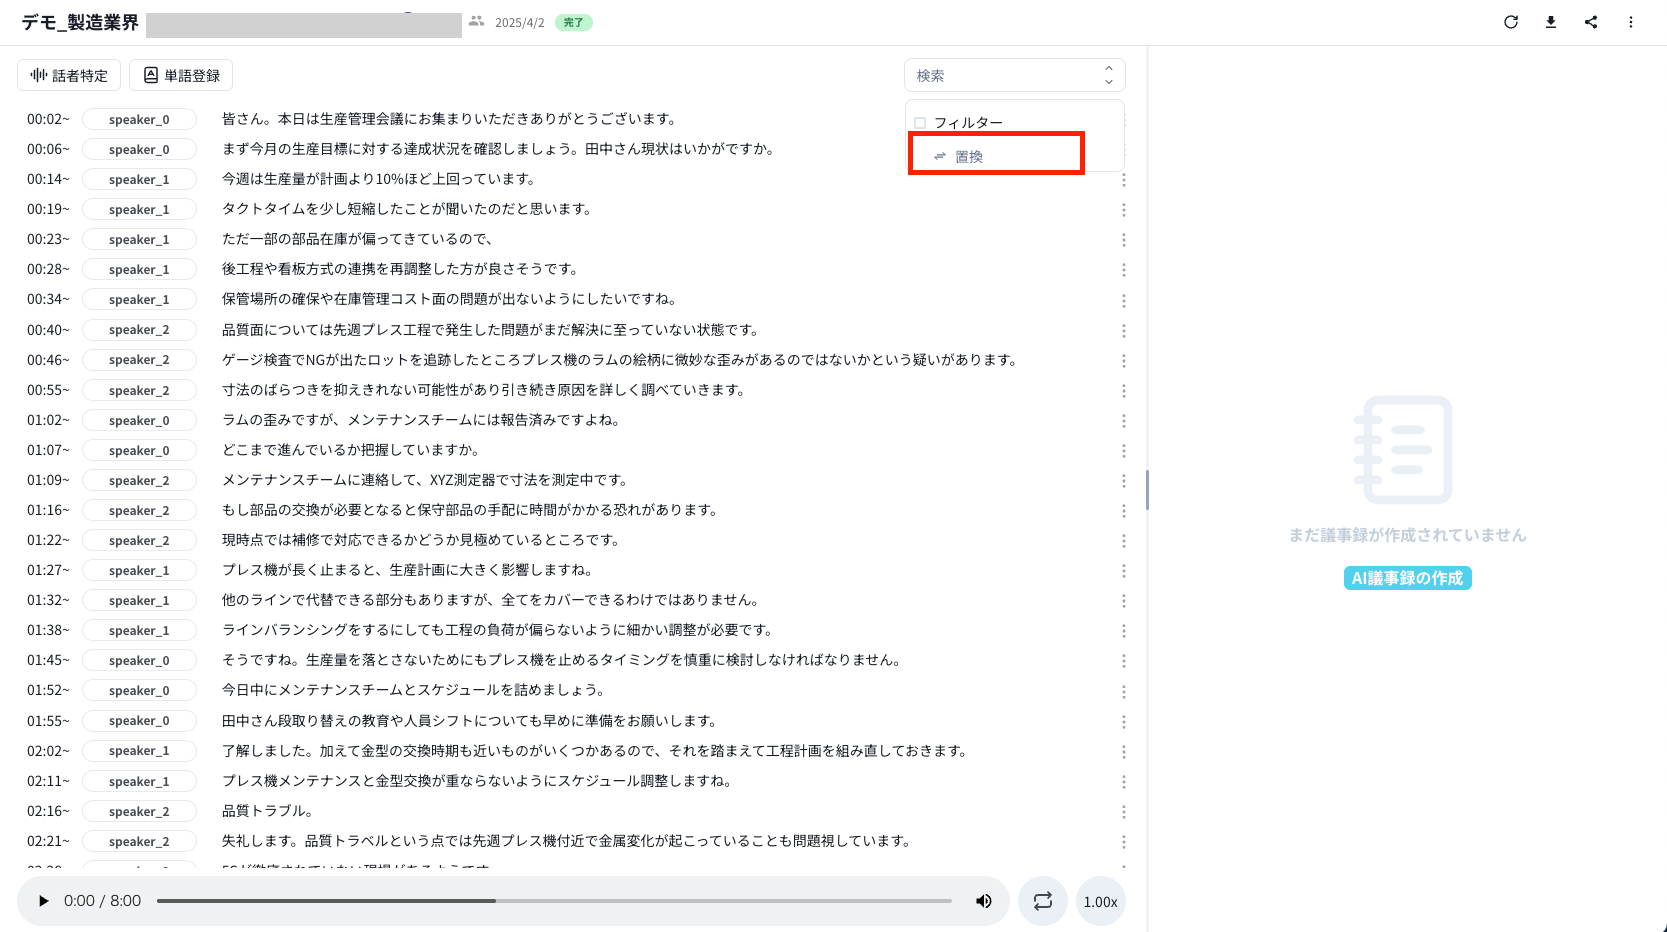This screenshot has height=932, width=1667.
Task: Open row menu for the 00:14 line
Action: (x=1124, y=180)
